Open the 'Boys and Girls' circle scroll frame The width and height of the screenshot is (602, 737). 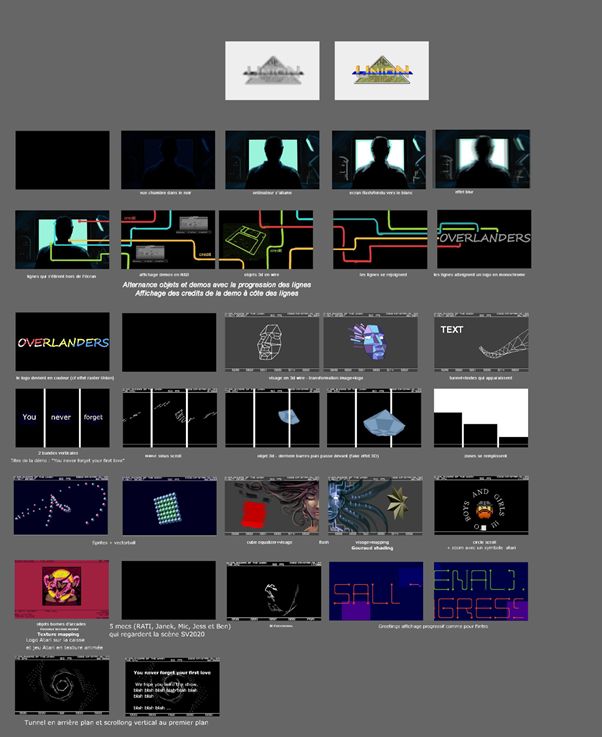tap(481, 505)
